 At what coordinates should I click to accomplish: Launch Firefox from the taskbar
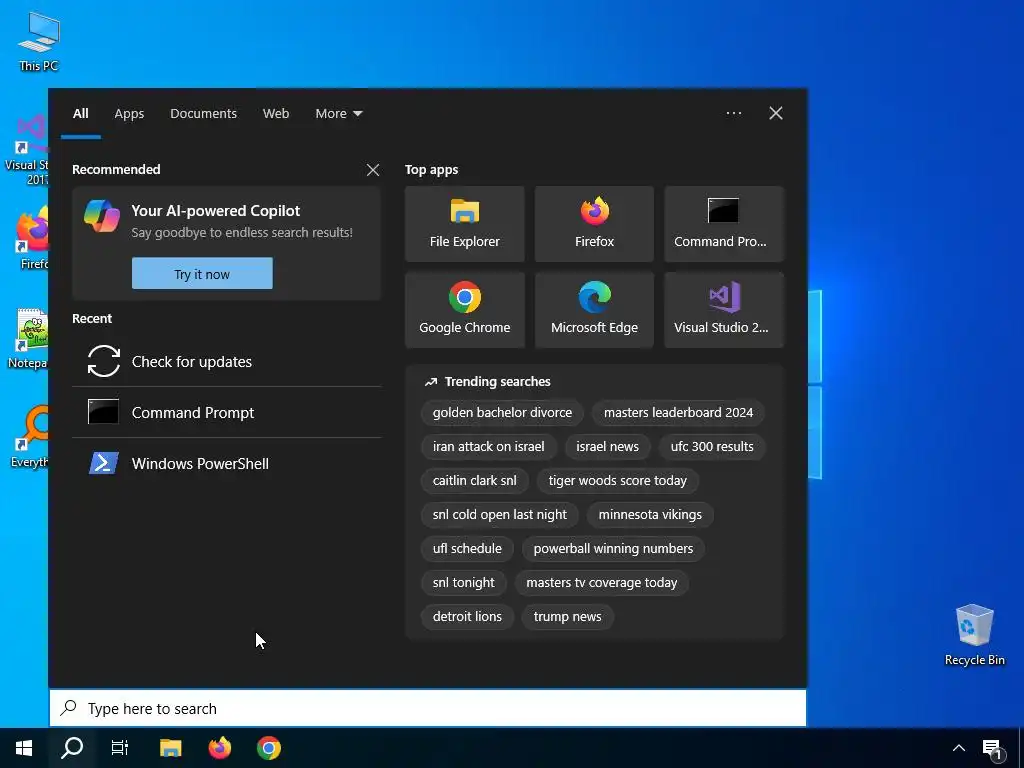[219, 748]
